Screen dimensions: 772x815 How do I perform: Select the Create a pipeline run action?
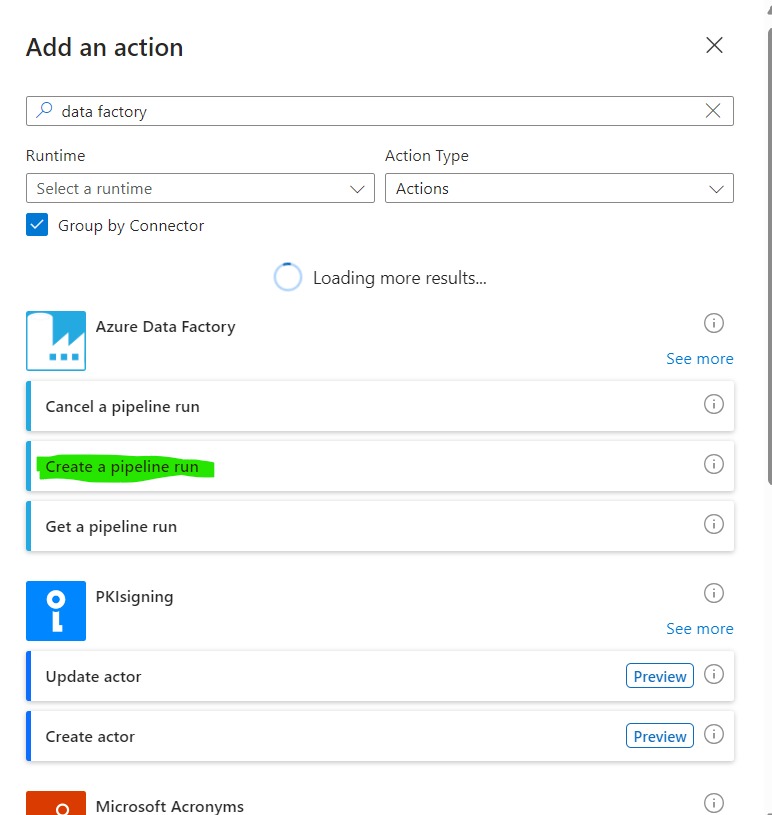tap(380, 466)
